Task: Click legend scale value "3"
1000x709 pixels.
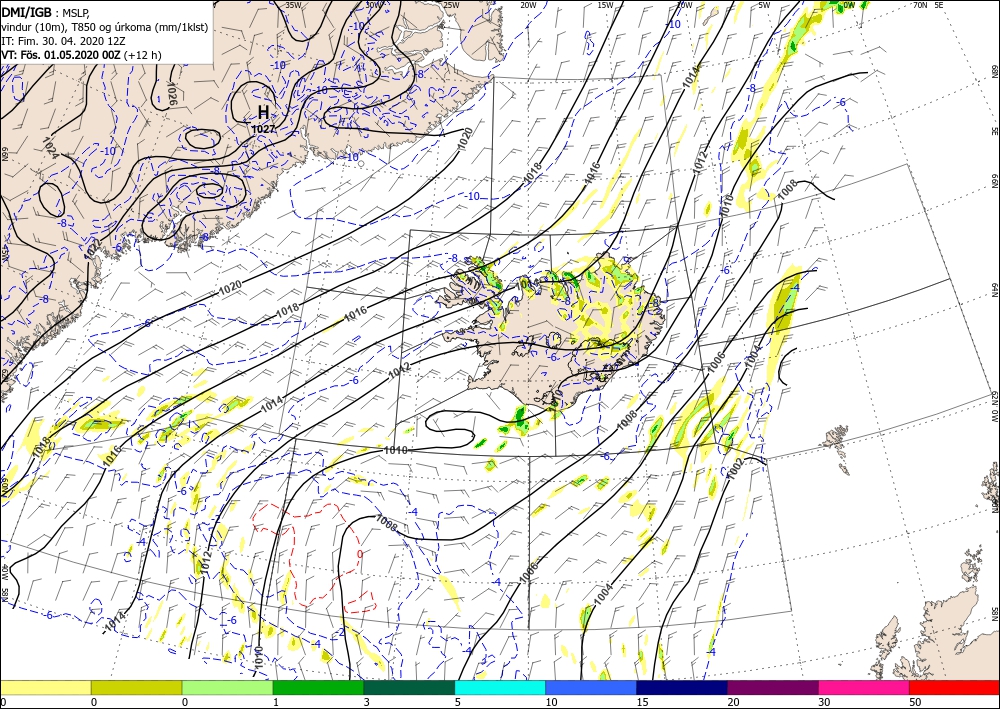Action: 367,702
